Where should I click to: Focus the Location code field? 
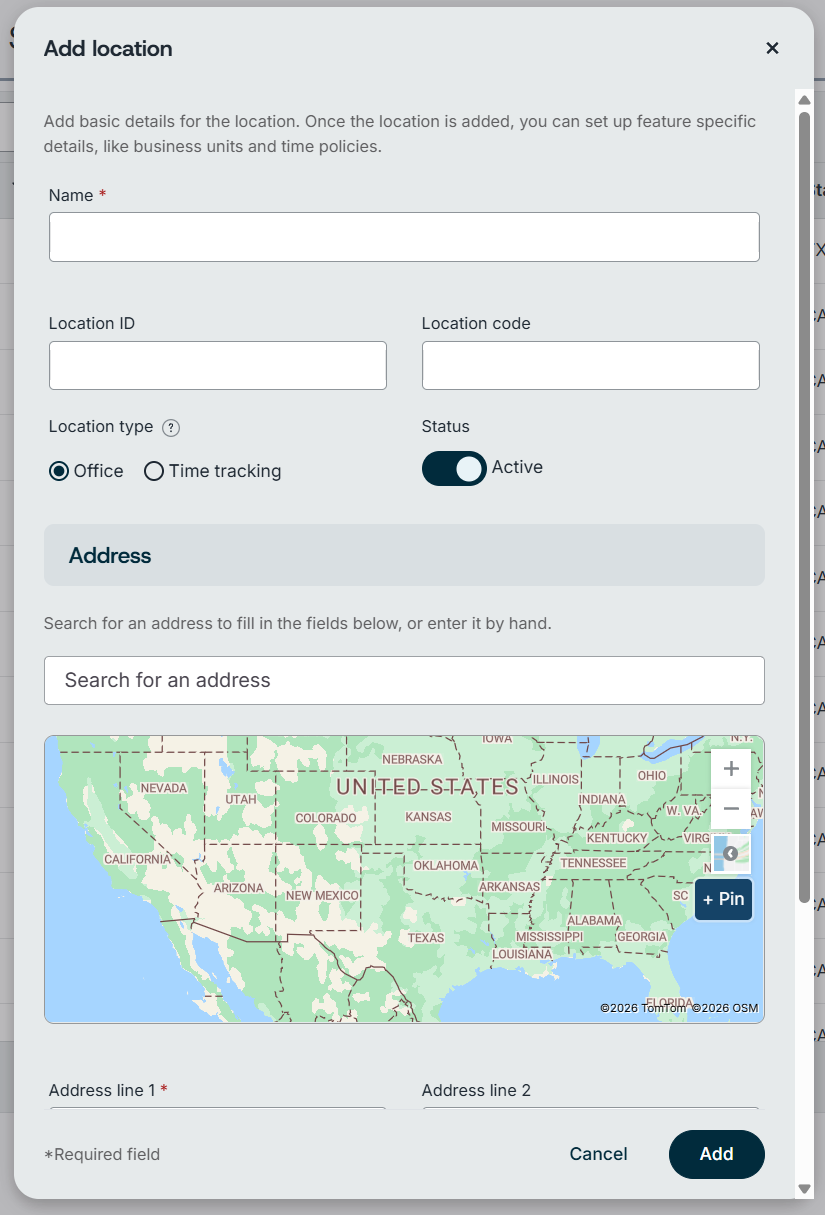[591, 365]
